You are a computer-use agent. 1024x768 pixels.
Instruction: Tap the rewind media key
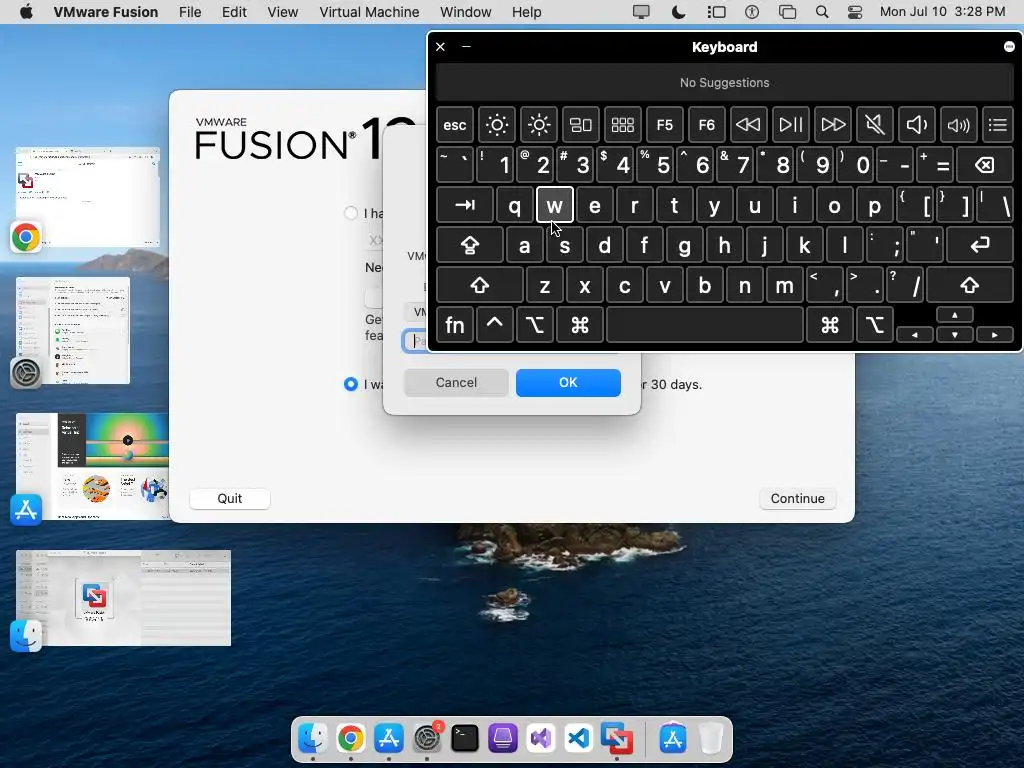748,125
